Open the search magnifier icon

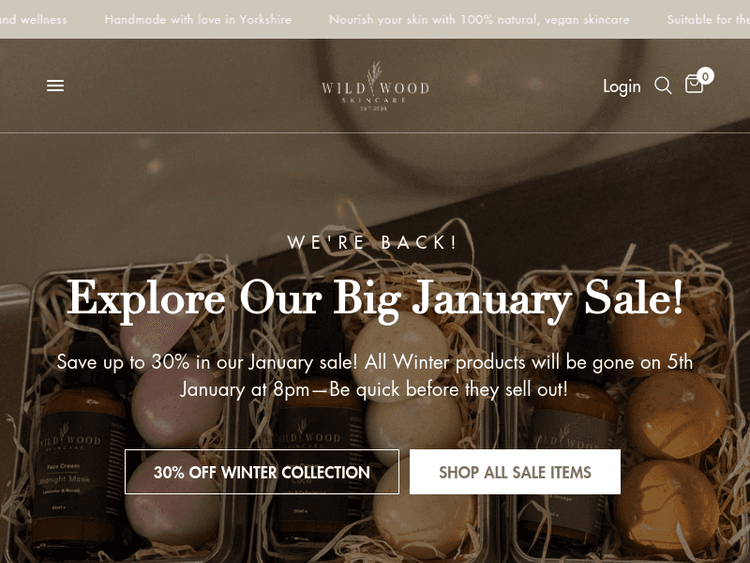pyautogui.click(x=663, y=86)
